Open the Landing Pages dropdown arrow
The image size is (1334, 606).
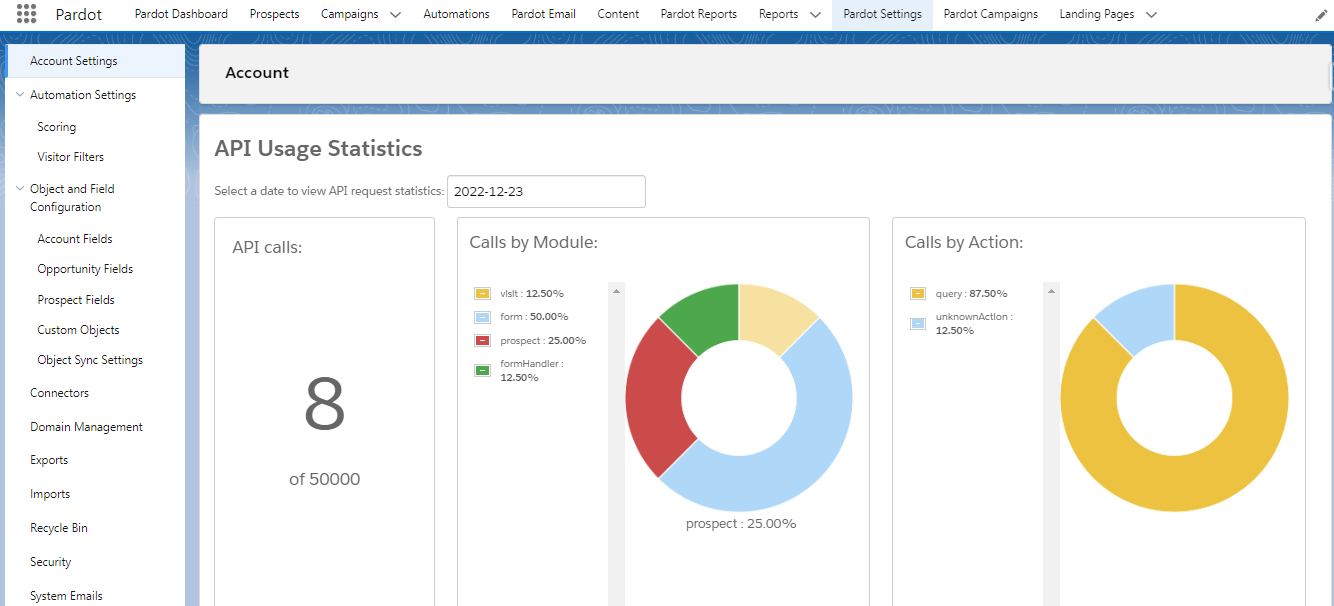[x=1151, y=15]
